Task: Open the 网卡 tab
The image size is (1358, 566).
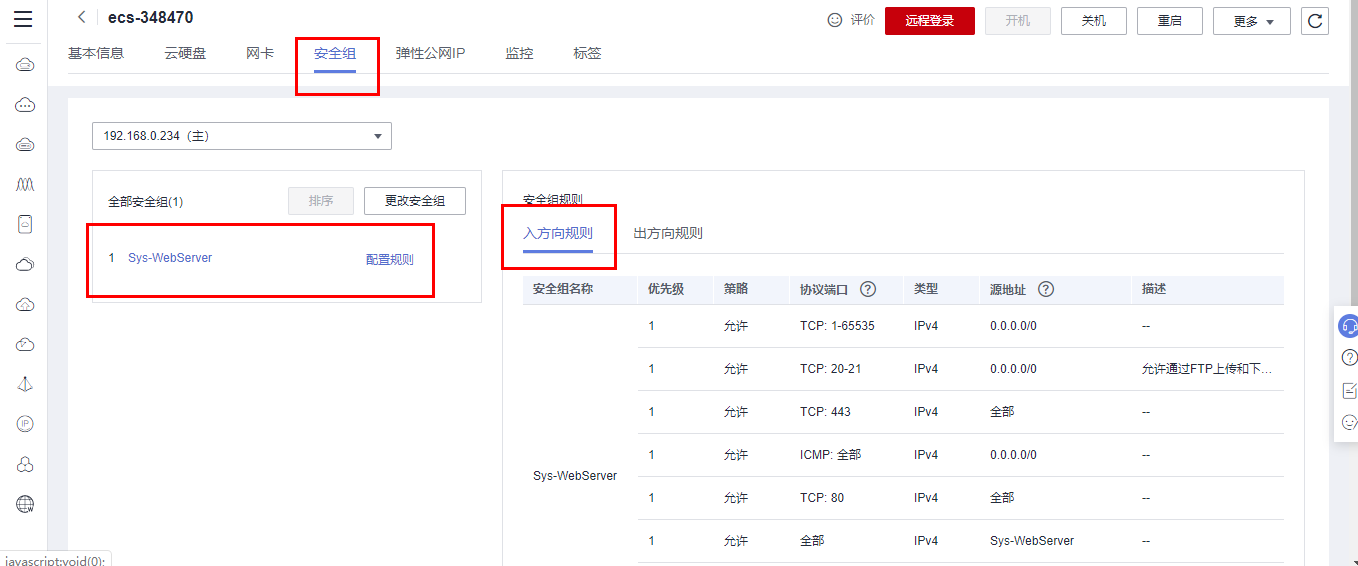Action: [x=260, y=53]
